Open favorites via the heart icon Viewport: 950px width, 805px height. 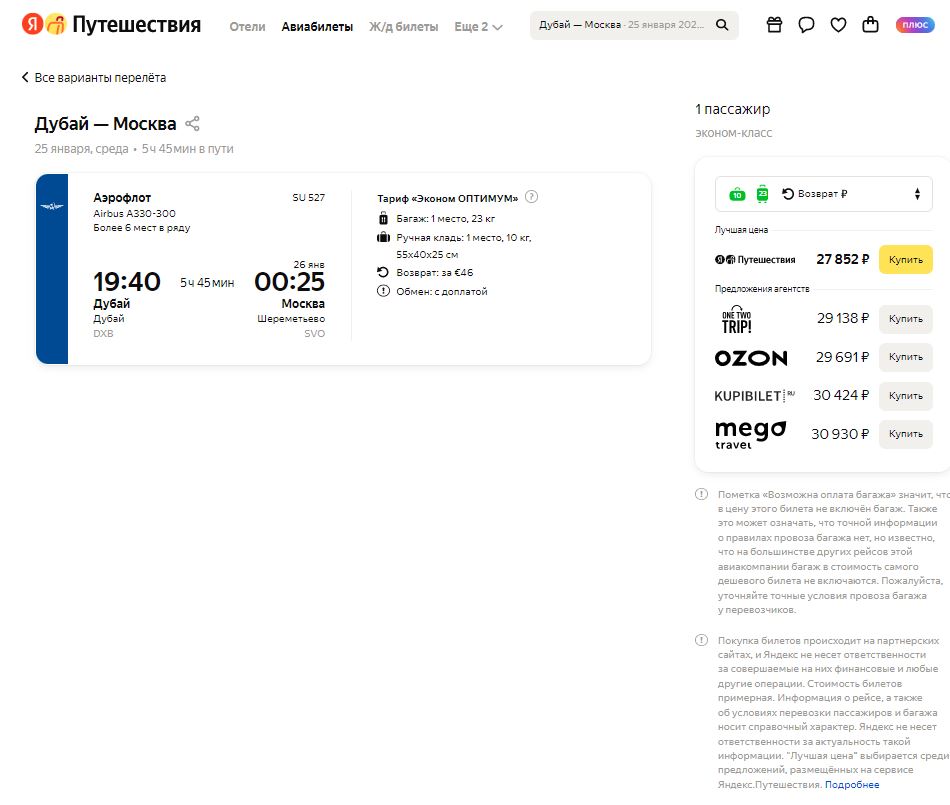[x=839, y=25]
